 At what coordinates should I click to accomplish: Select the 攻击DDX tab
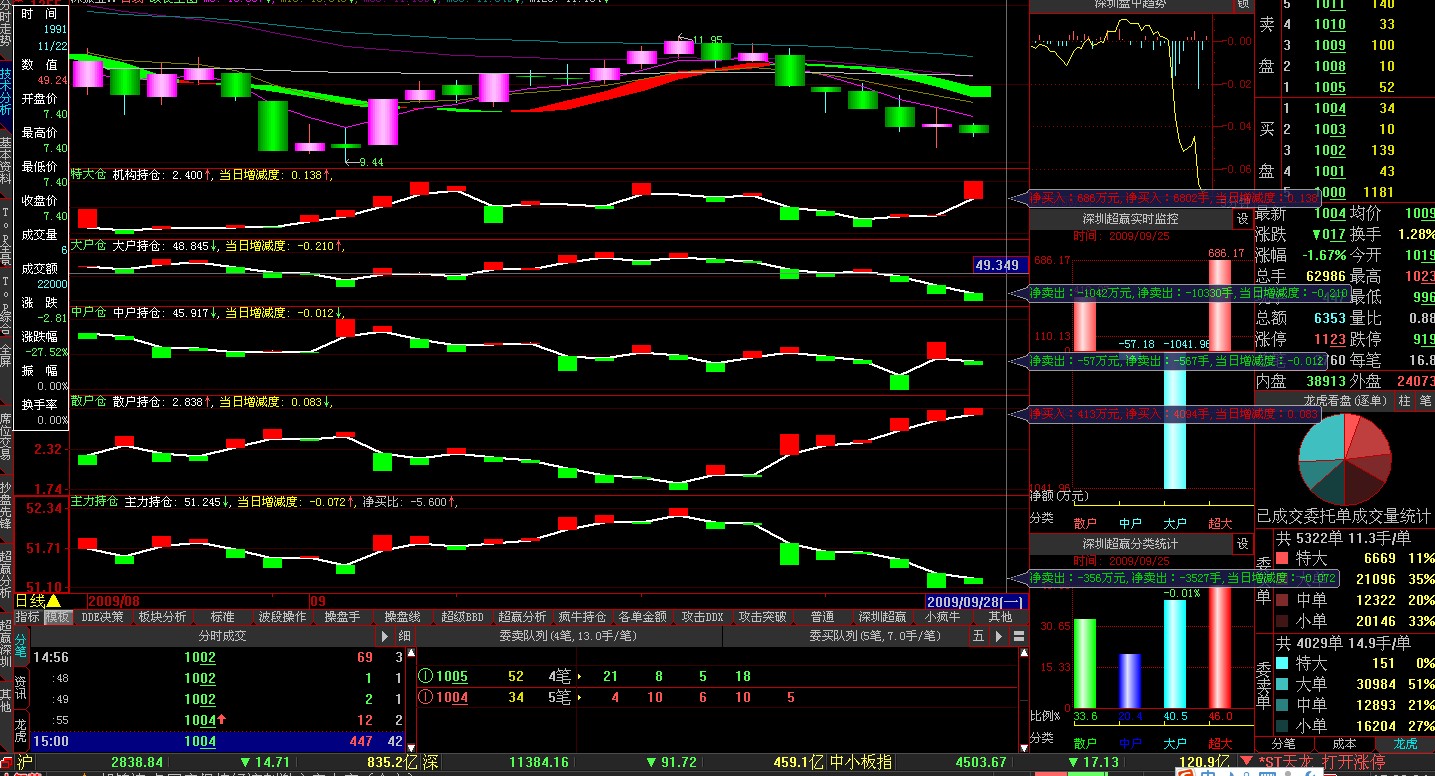tap(702, 617)
